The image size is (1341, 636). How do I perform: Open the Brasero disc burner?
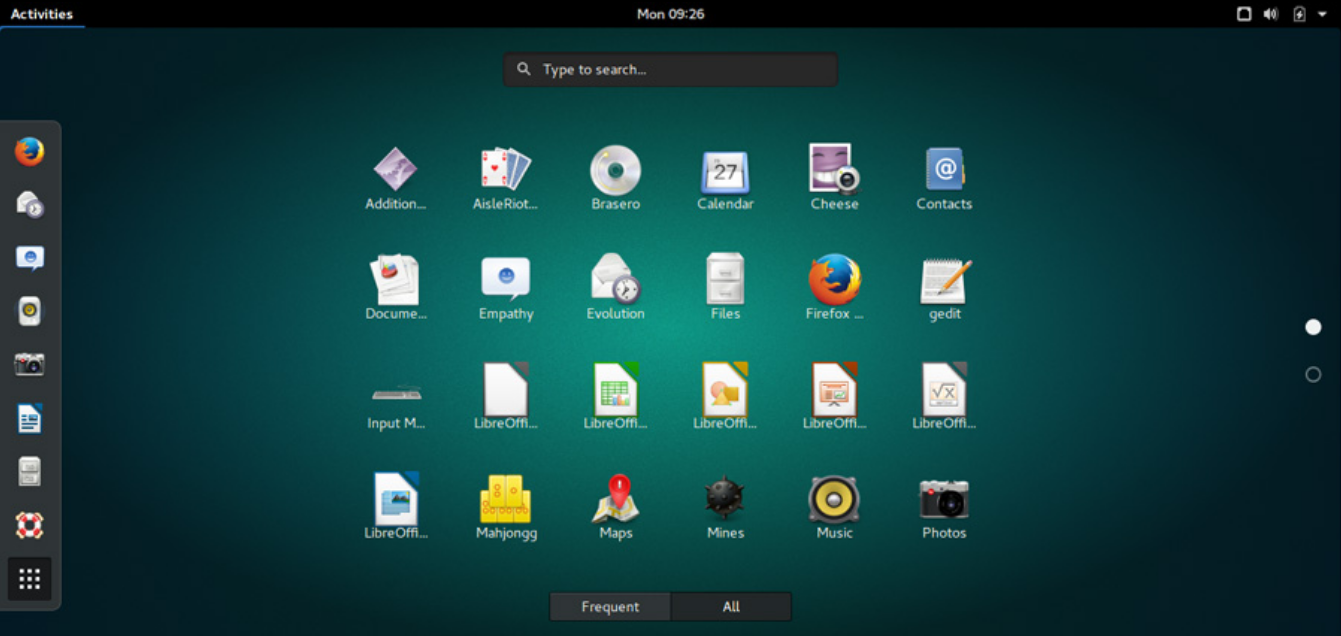615,170
